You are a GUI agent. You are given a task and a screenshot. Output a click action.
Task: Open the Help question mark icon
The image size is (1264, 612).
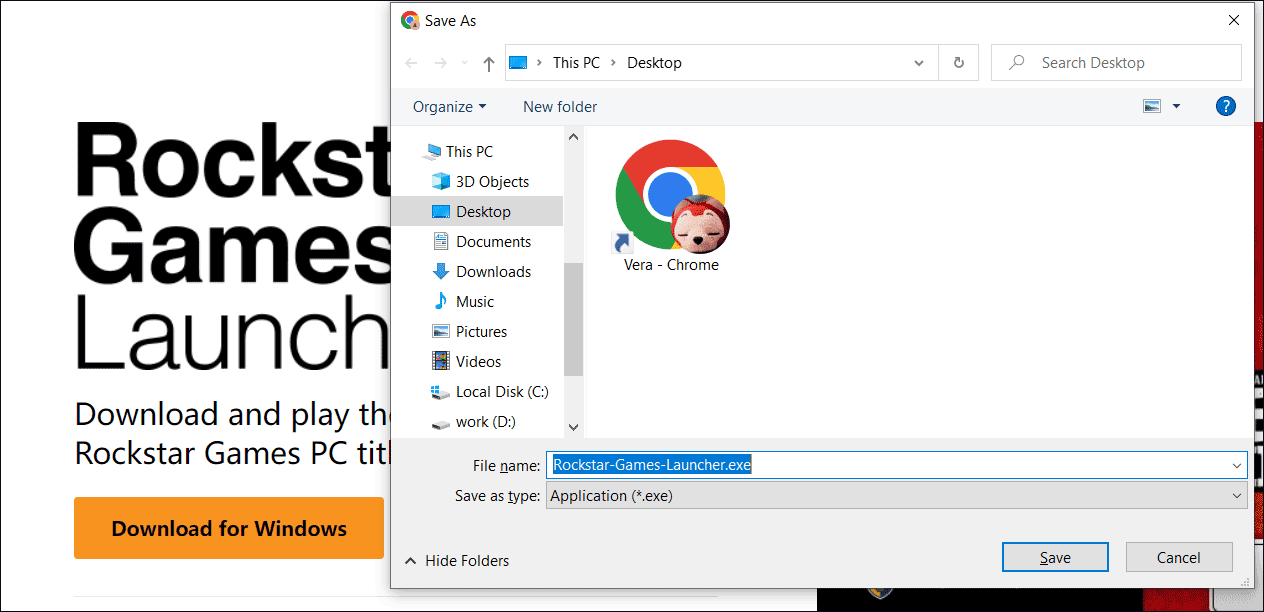(x=1226, y=106)
